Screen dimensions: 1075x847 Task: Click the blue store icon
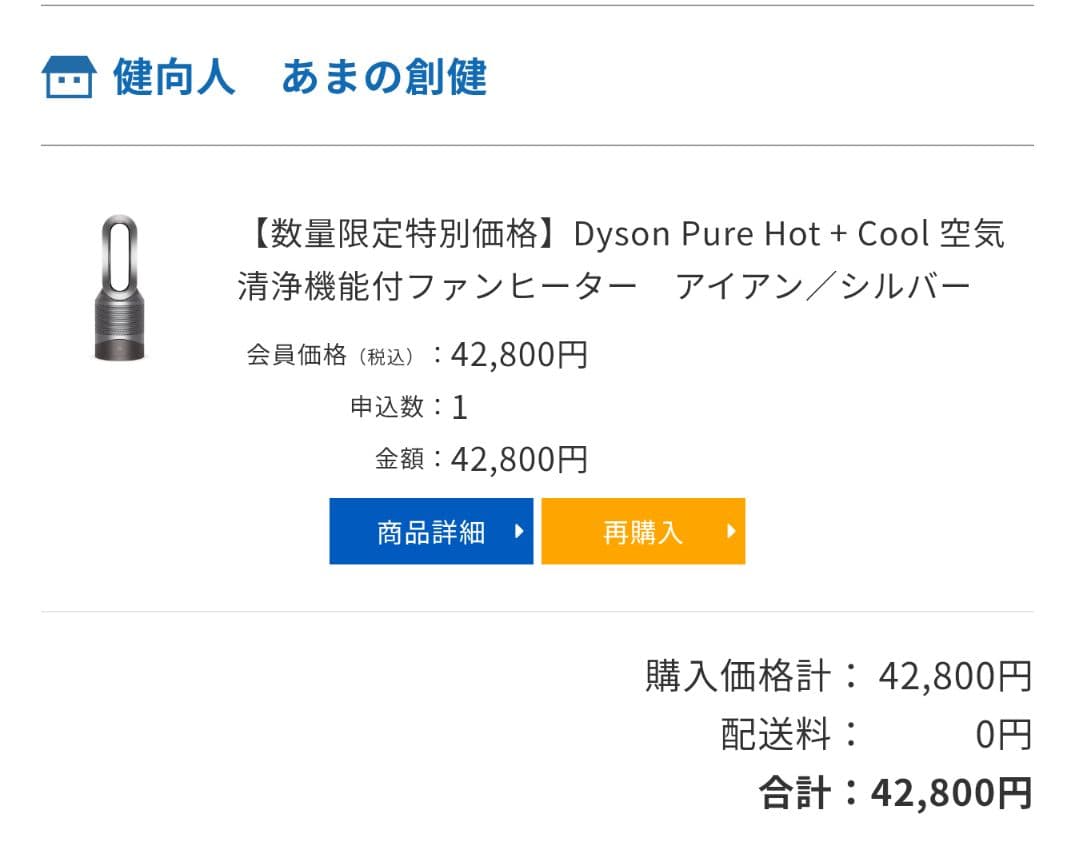coord(69,77)
